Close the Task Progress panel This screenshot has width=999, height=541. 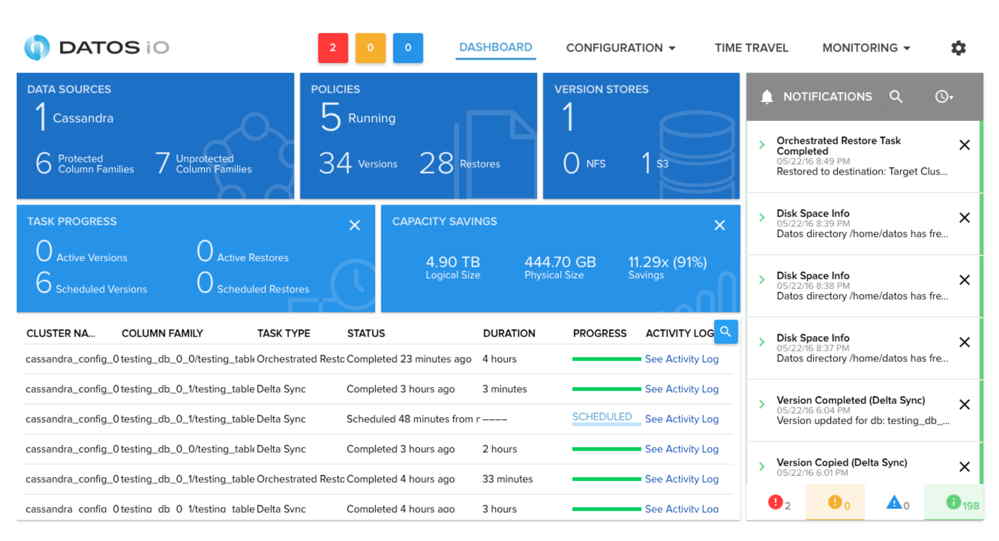355,225
